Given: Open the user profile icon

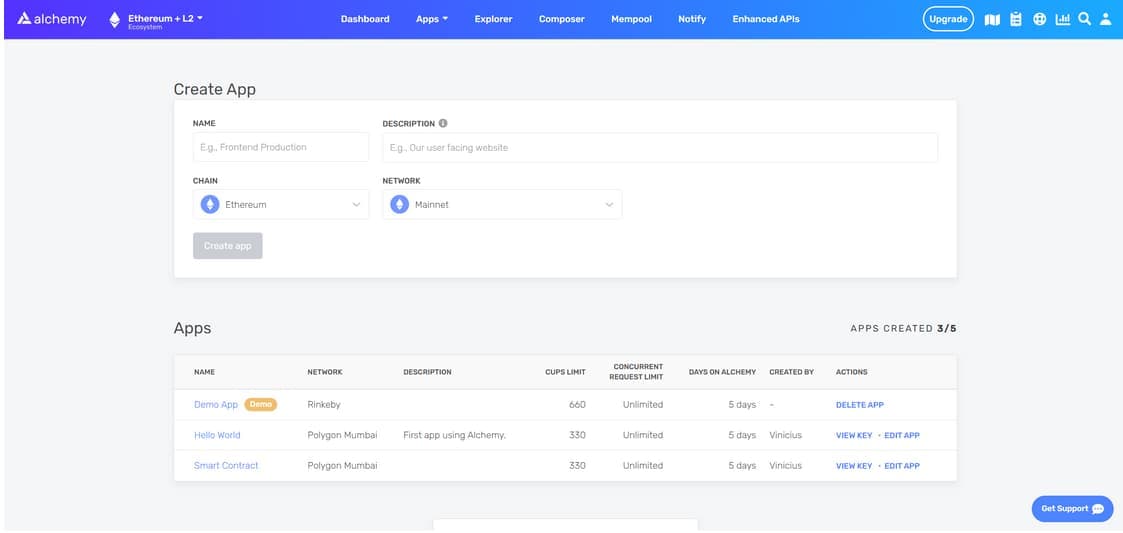Looking at the screenshot, I should pos(1106,19).
